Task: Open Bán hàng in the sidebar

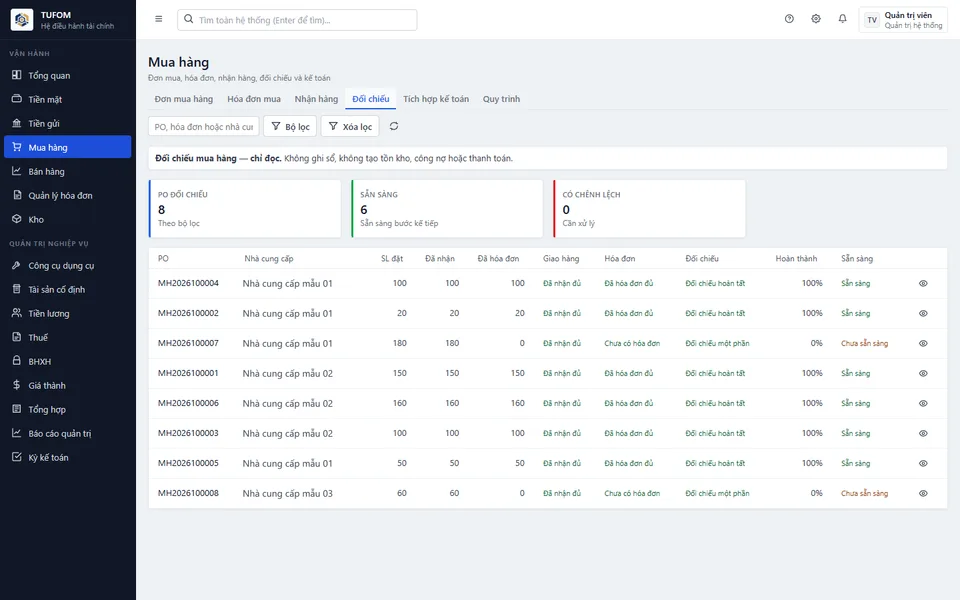Action: [x=67, y=171]
